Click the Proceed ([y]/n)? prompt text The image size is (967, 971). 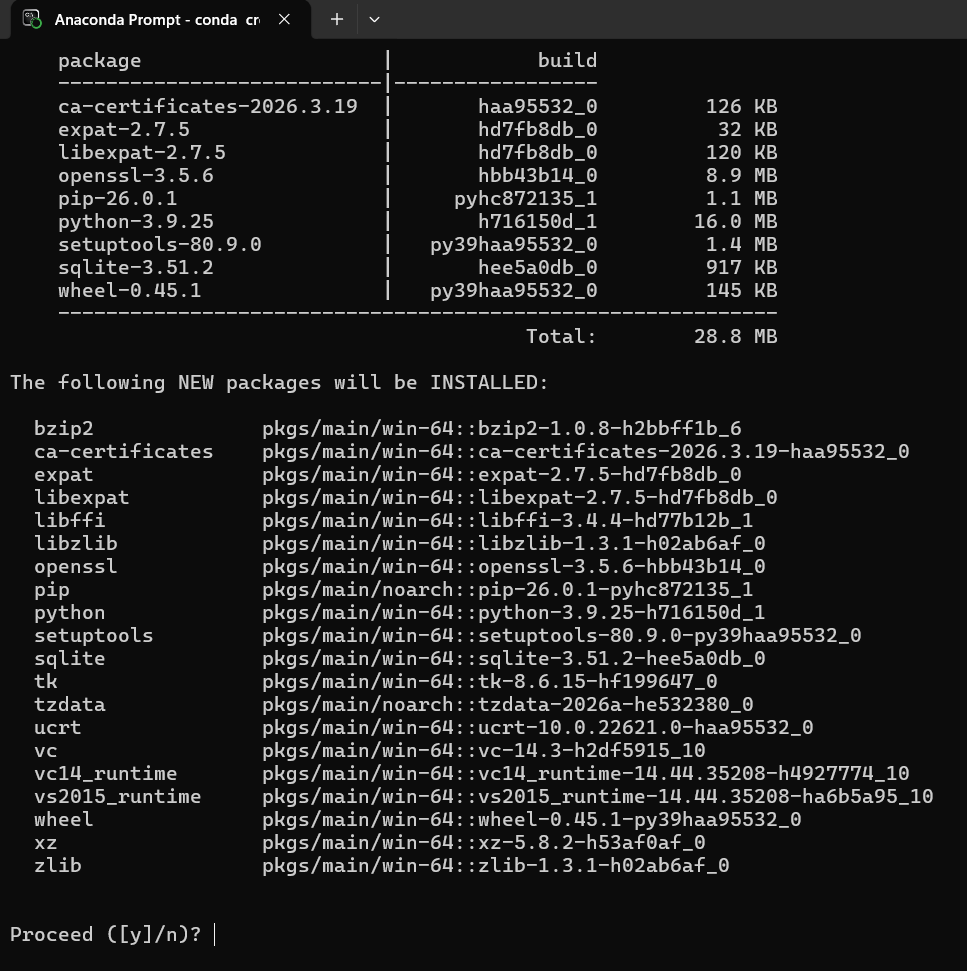point(105,935)
